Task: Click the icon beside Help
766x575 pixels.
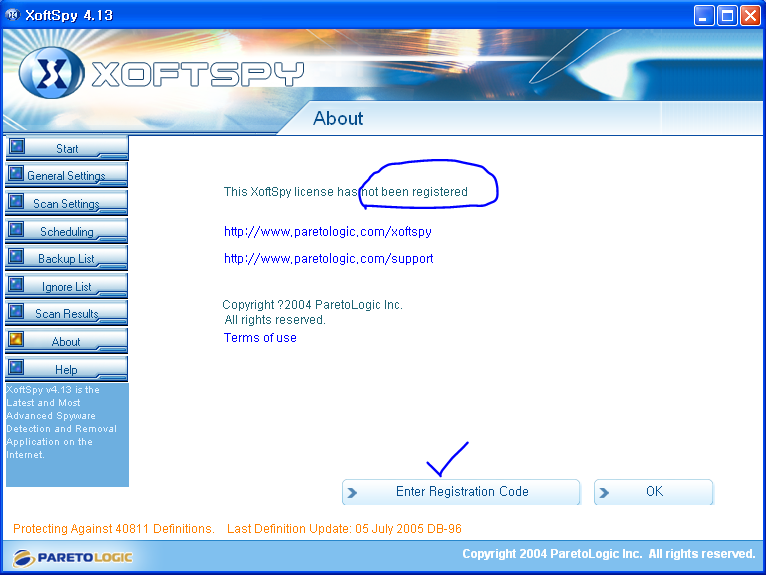Action: click(16, 367)
